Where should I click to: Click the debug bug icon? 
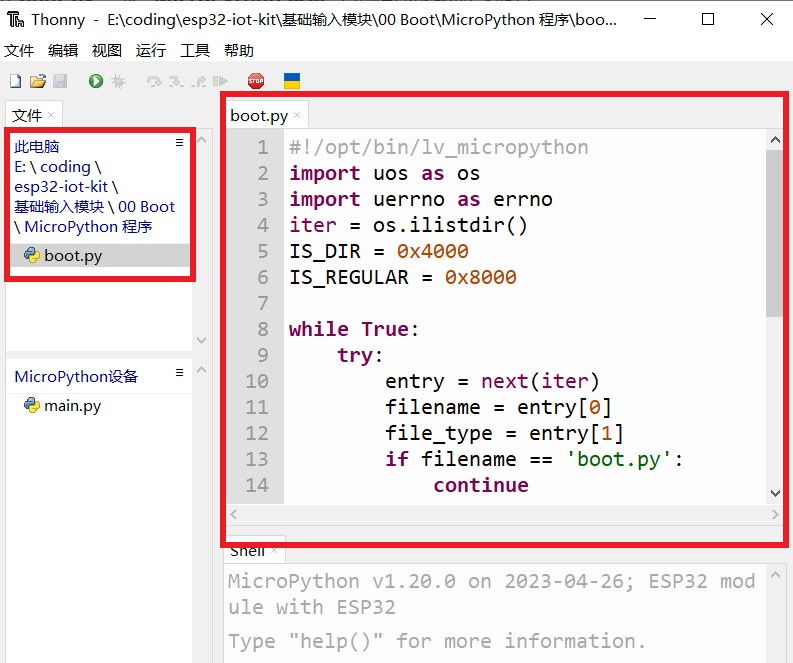[119, 81]
